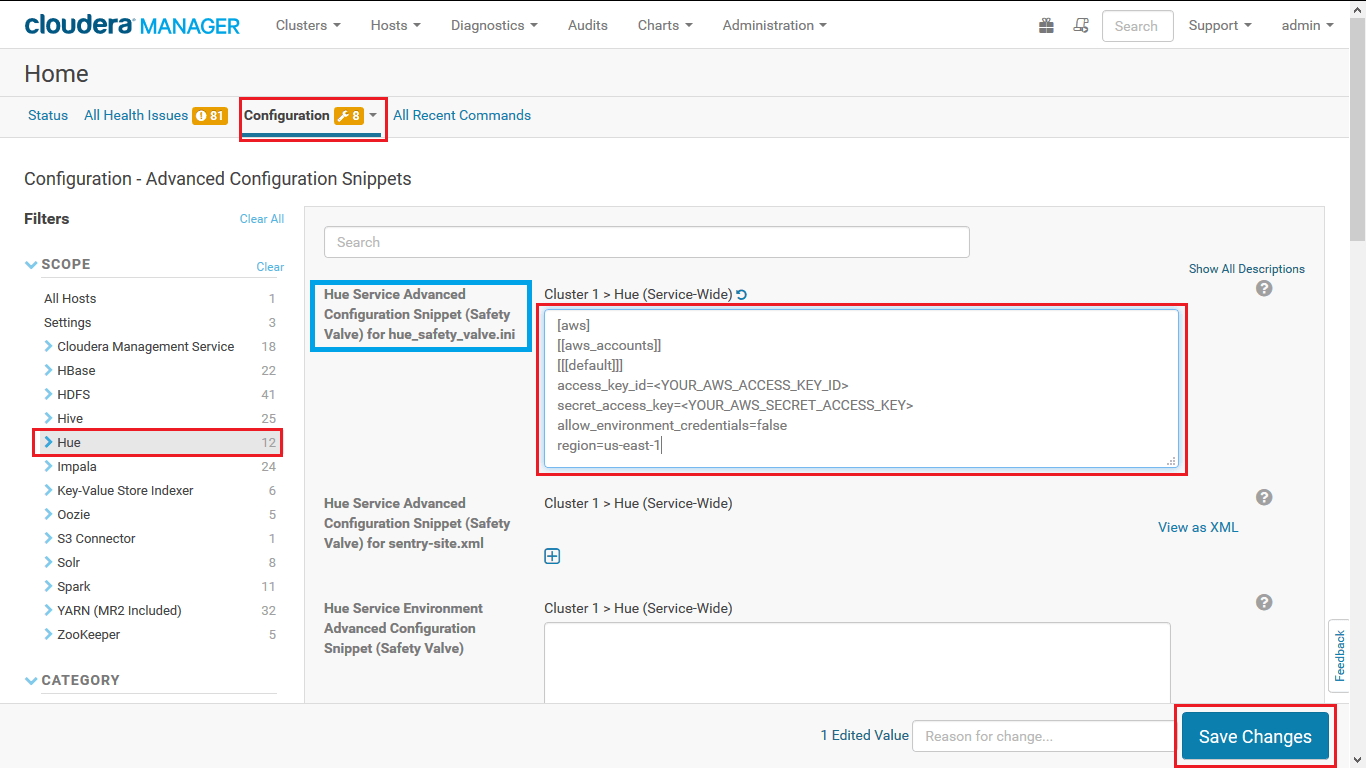Switch to All Health Issues tab
Screen dimensions: 1366x768
pos(136,116)
